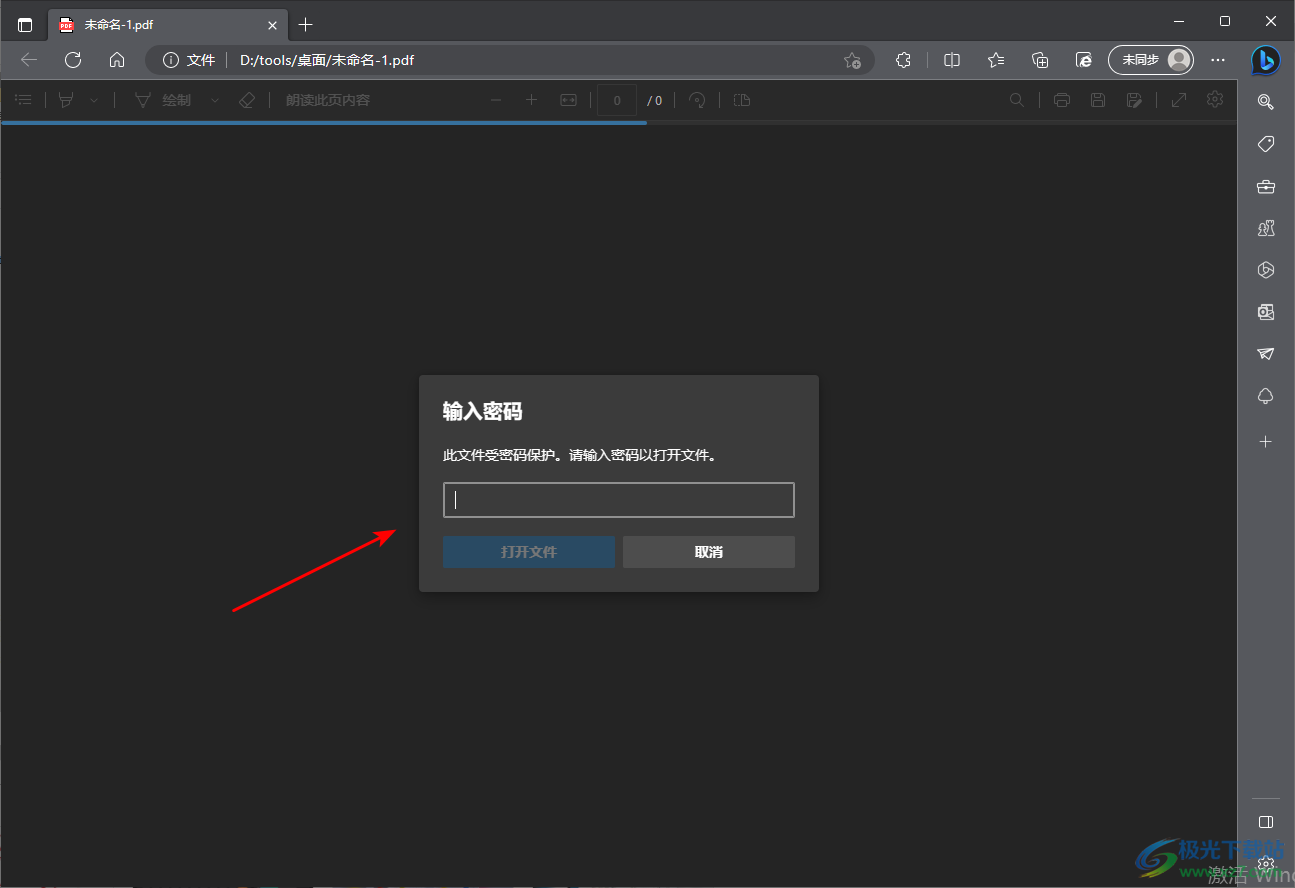
Task: Toggle fit to width
Action: [x=568, y=100]
